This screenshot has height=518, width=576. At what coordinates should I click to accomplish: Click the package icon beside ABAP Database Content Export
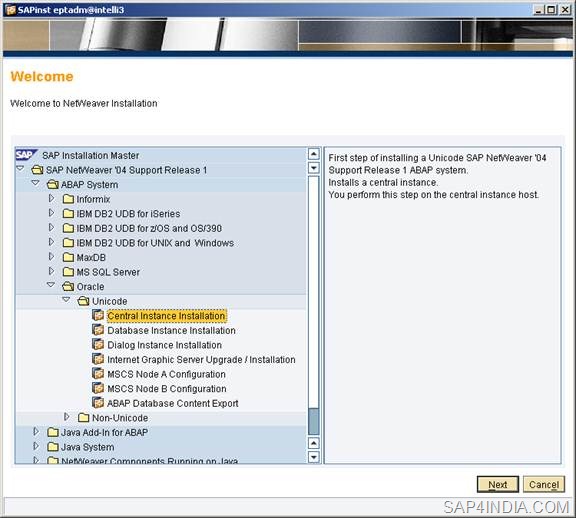point(98,403)
